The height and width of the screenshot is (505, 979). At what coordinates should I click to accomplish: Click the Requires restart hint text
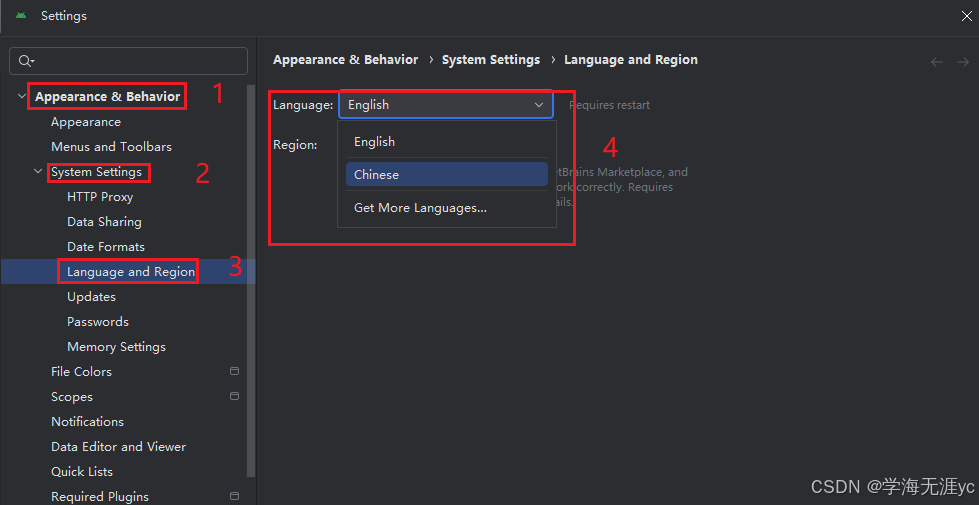tap(609, 105)
